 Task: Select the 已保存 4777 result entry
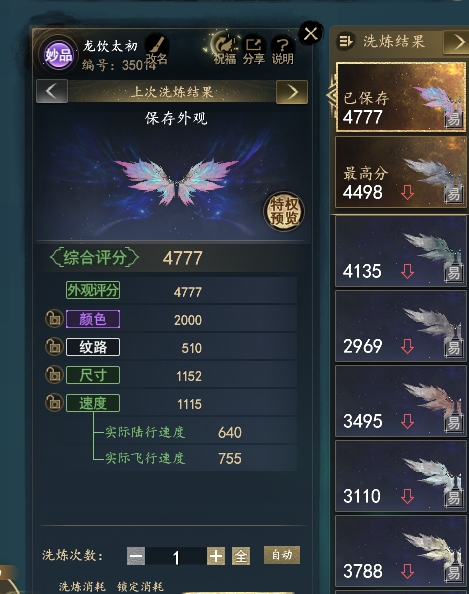[x=401, y=97]
